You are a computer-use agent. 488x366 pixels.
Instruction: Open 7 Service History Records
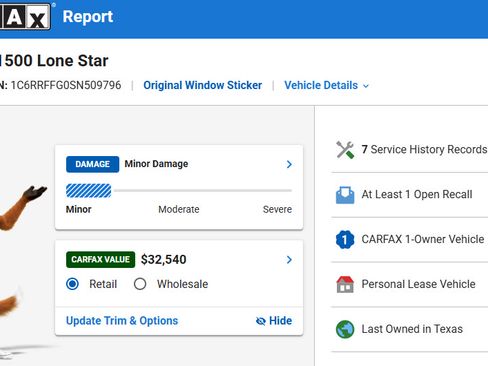click(x=424, y=149)
